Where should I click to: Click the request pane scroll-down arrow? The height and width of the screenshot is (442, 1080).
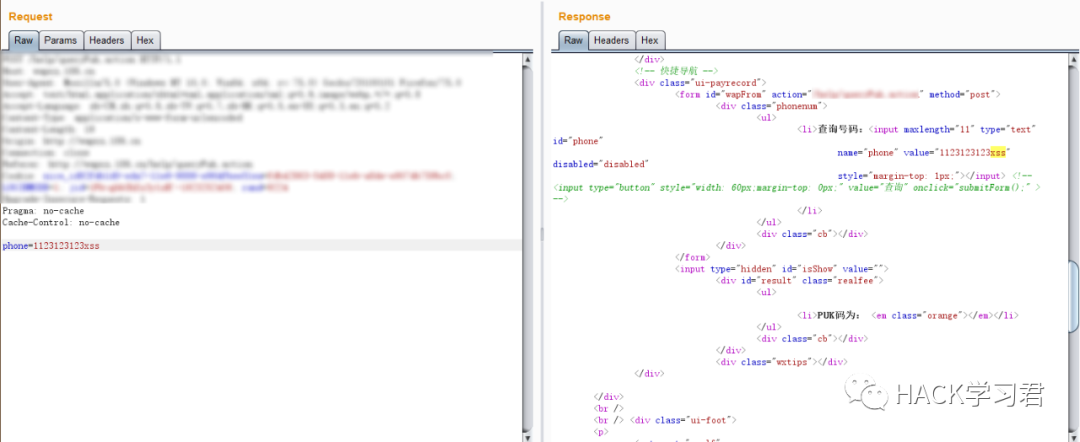point(528,436)
